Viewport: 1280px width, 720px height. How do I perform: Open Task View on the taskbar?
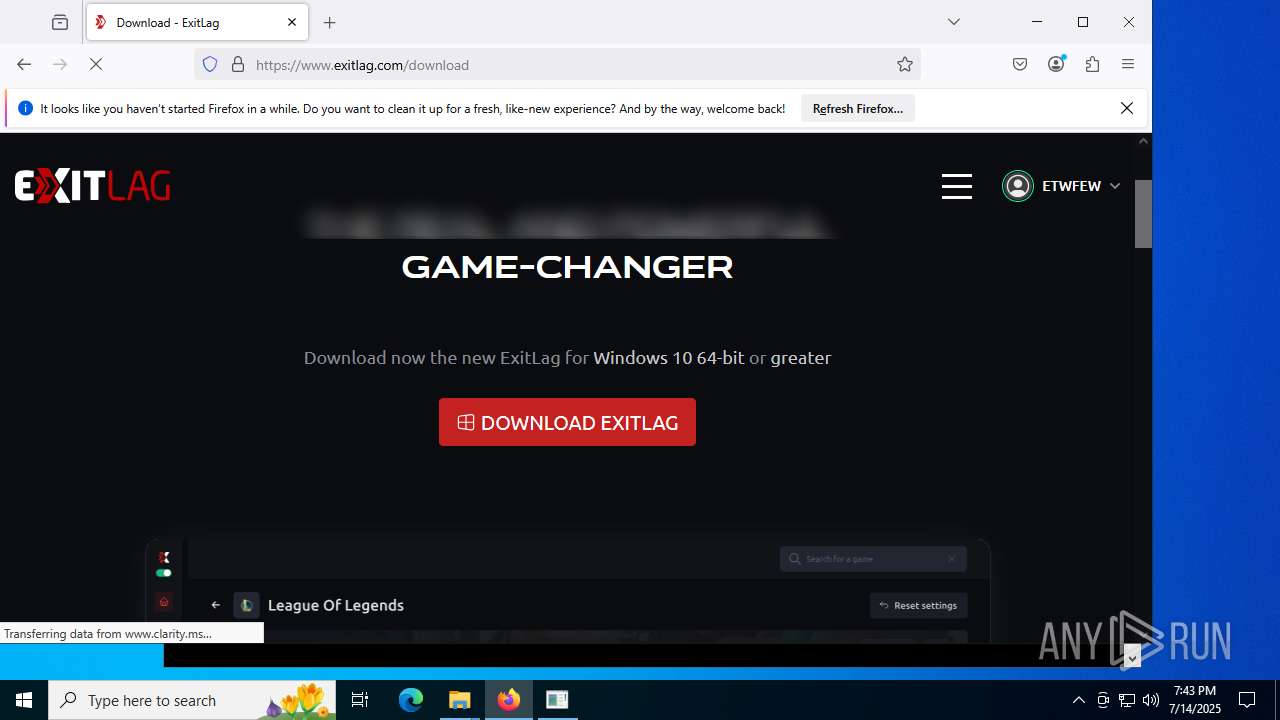click(x=360, y=700)
